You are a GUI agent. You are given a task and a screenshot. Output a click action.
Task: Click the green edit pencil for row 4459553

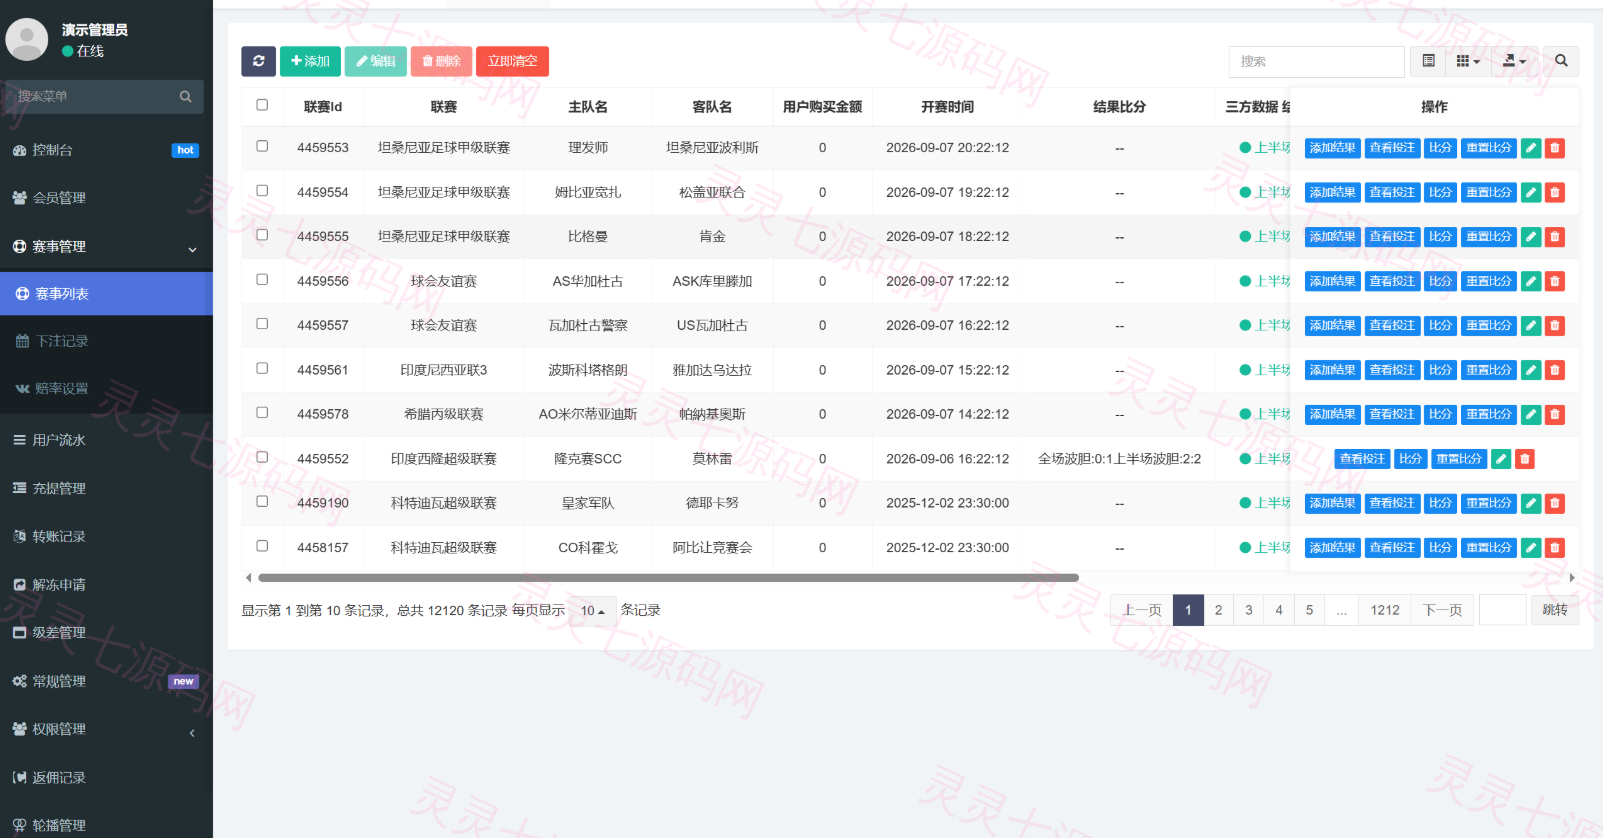pyautogui.click(x=1531, y=148)
